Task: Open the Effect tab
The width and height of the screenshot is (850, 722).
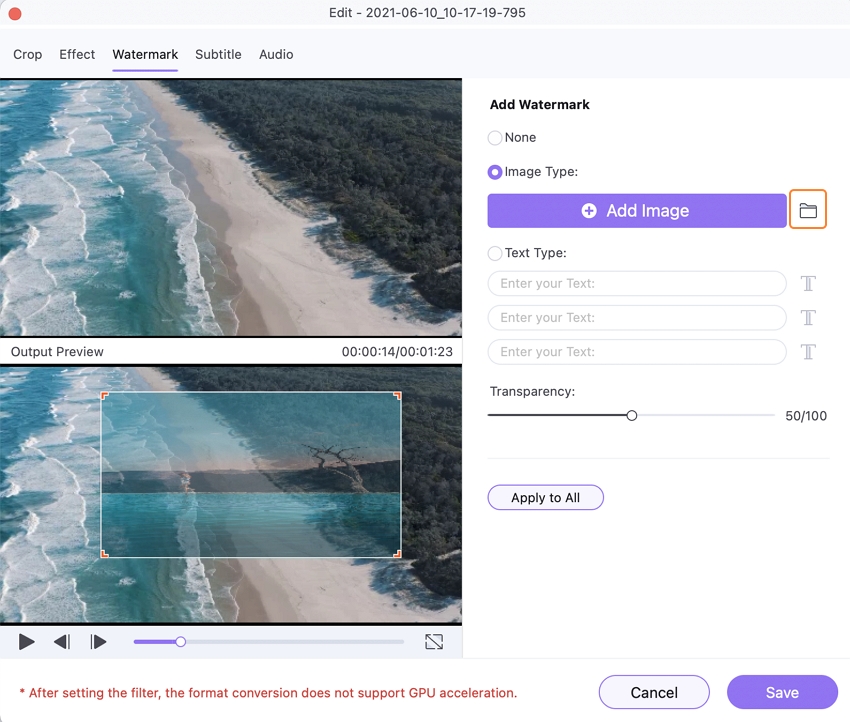Action: [77, 54]
